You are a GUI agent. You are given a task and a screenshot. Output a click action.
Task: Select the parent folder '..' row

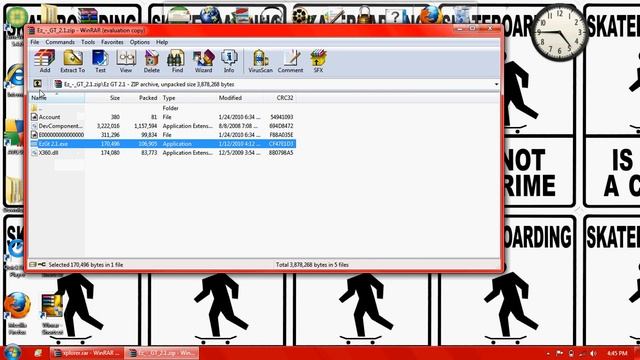click(162, 108)
